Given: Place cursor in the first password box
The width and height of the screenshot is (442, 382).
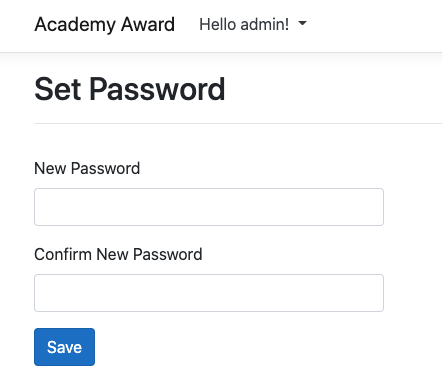Looking at the screenshot, I should [x=209, y=207].
